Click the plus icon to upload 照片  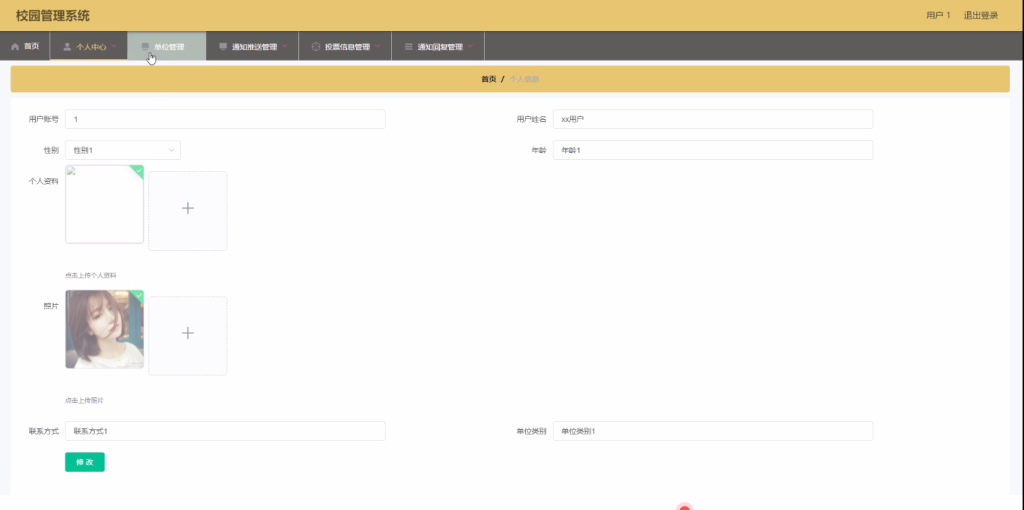tap(187, 333)
